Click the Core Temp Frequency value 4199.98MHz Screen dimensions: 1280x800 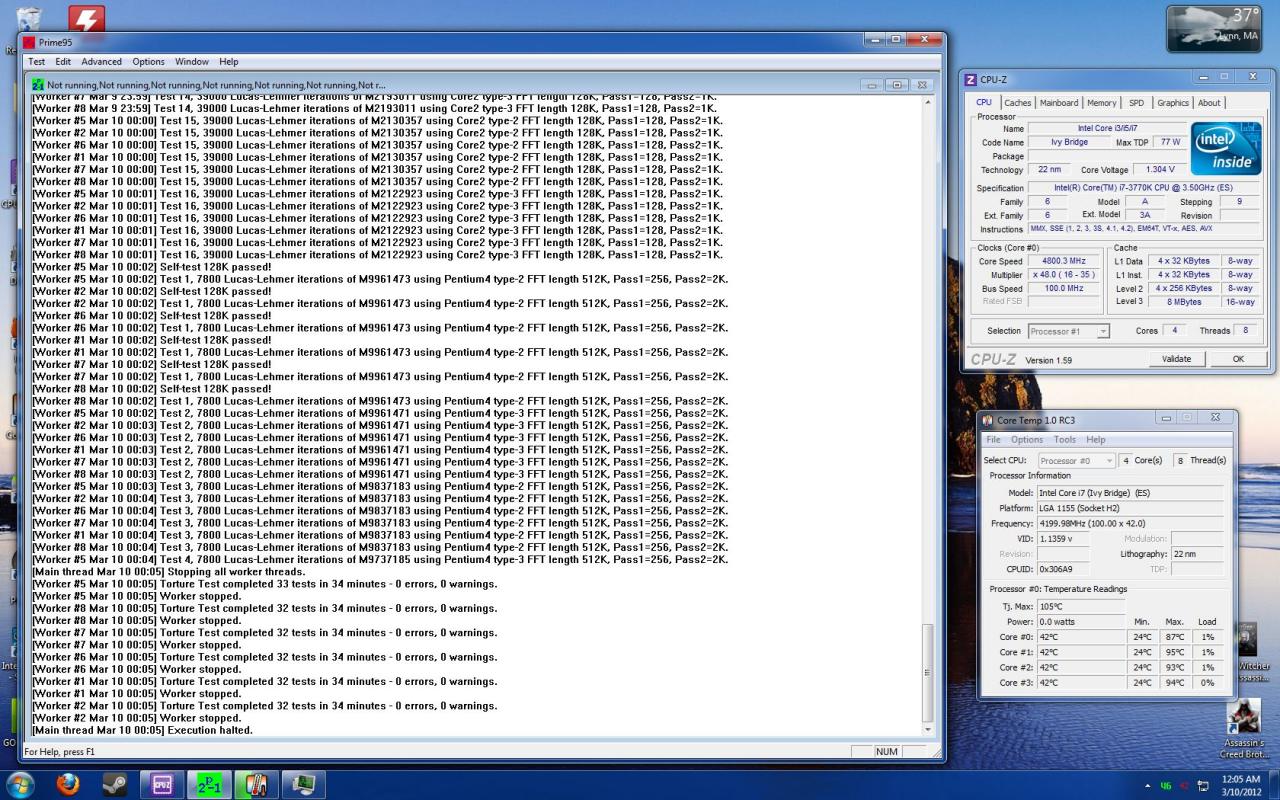tap(1130, 524)
